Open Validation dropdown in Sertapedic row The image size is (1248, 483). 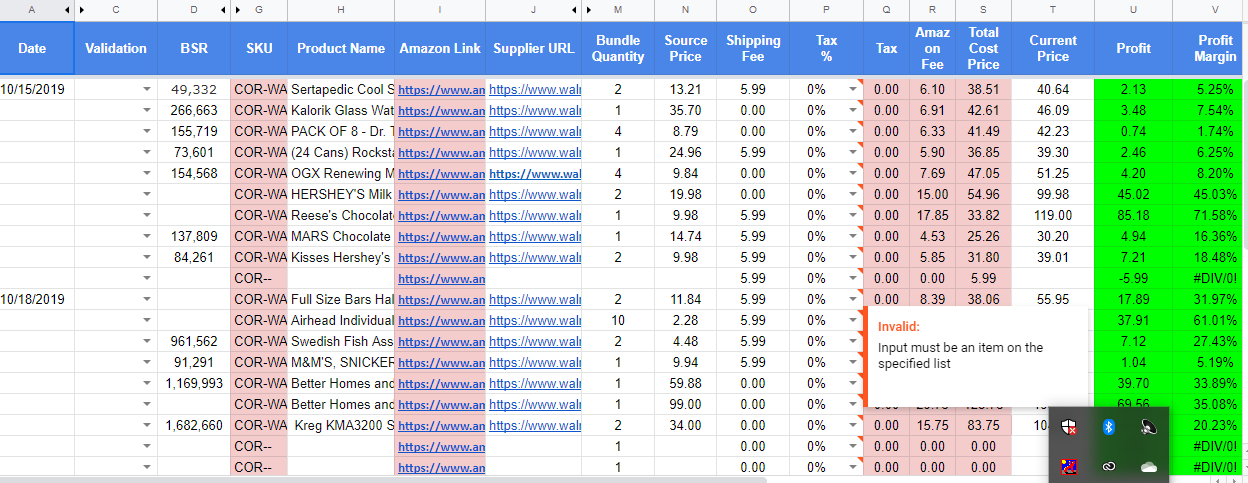point(147,89)
